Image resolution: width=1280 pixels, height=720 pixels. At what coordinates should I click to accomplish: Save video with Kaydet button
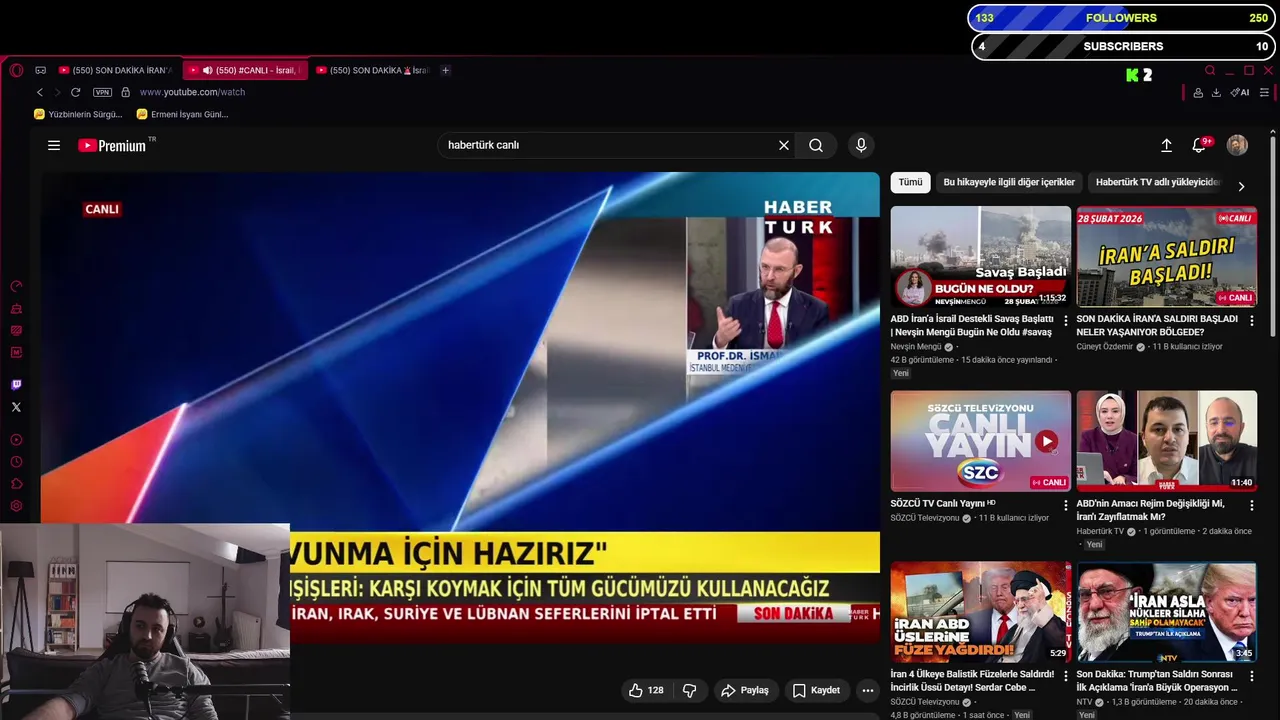[x=816, y=690]
